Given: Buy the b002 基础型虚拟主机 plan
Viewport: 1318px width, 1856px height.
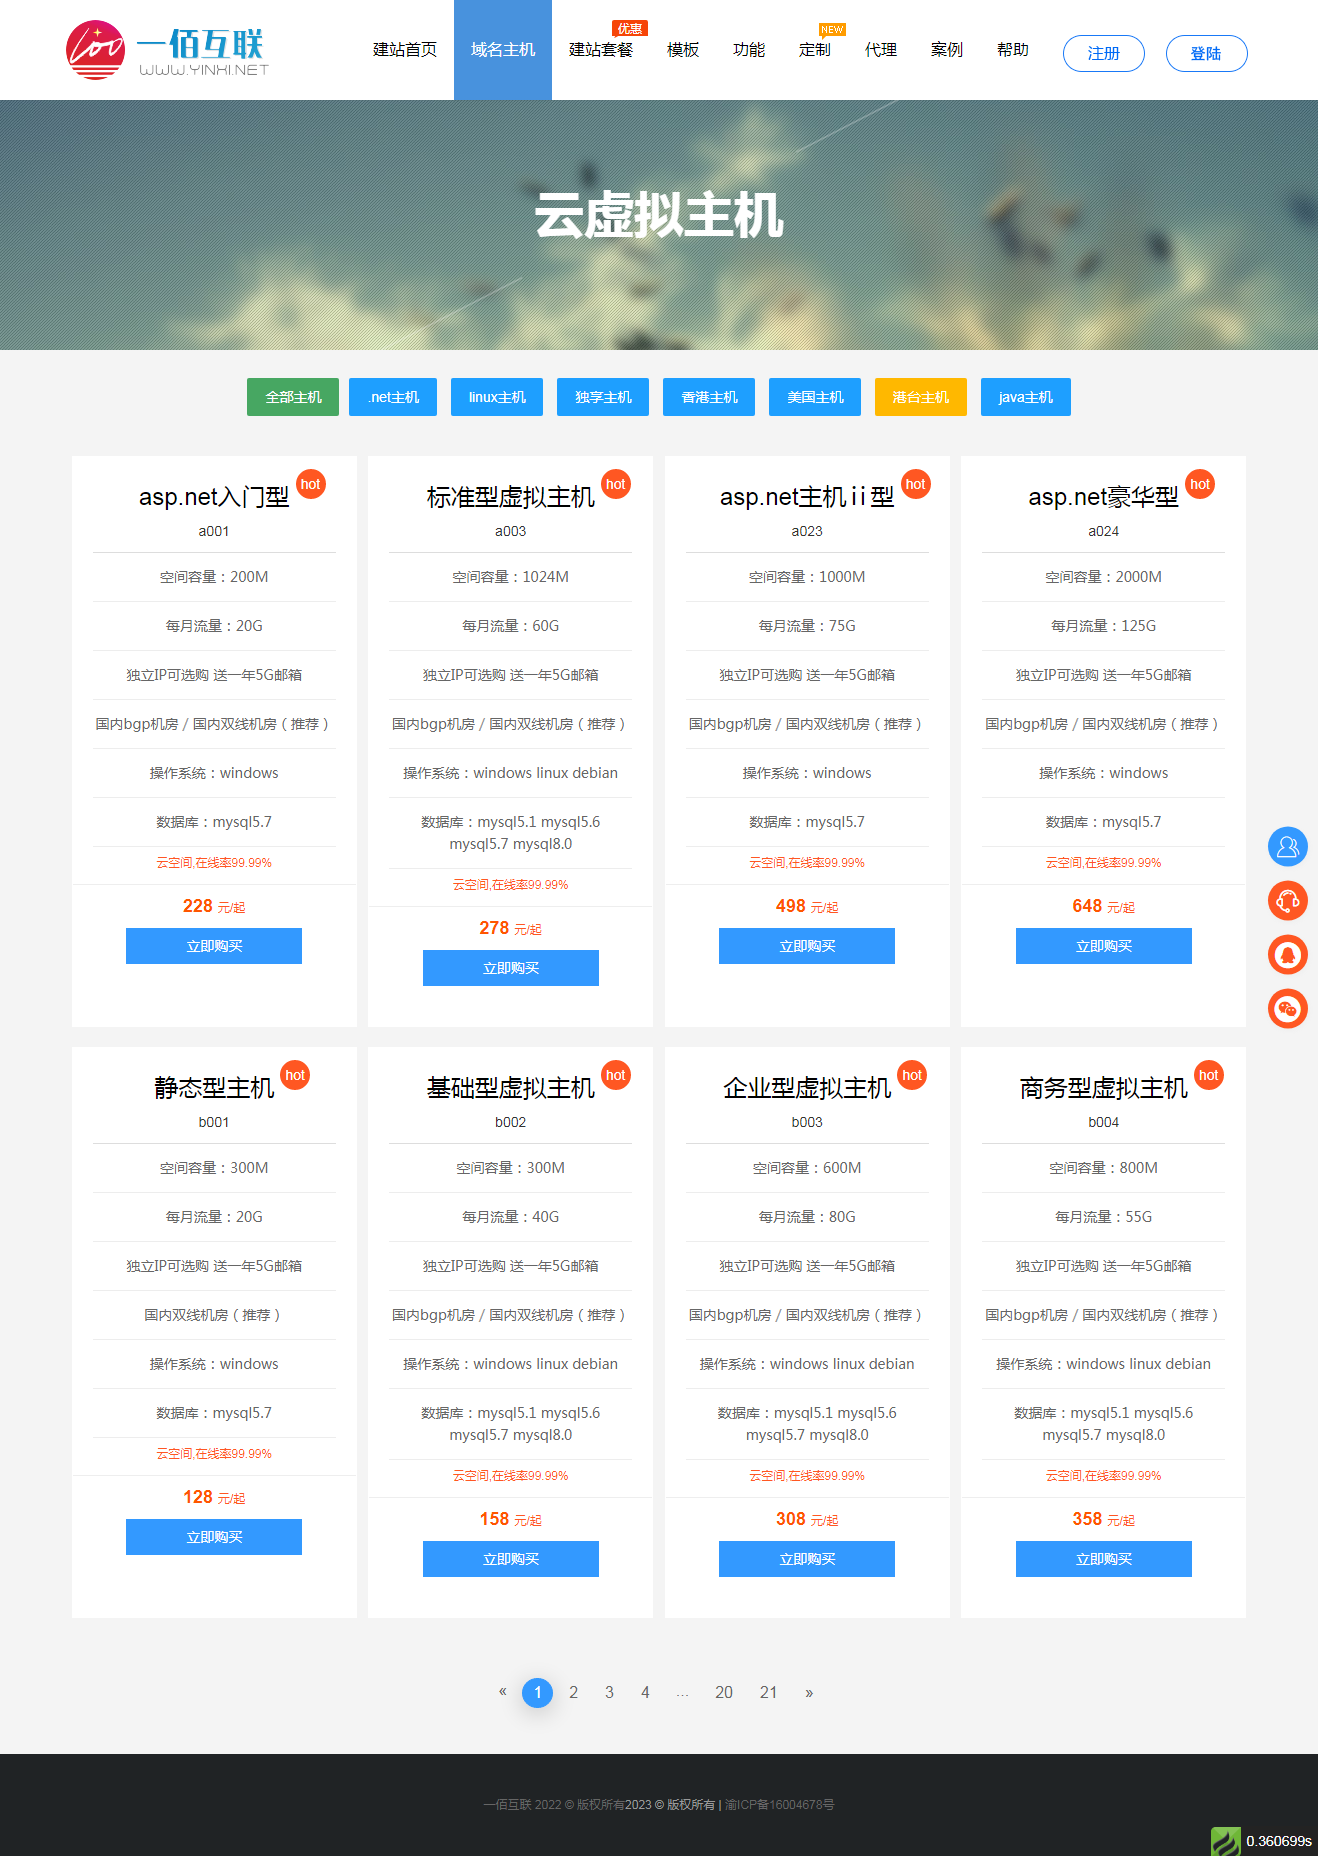Looking at the screenshot, I should 511,1559.
